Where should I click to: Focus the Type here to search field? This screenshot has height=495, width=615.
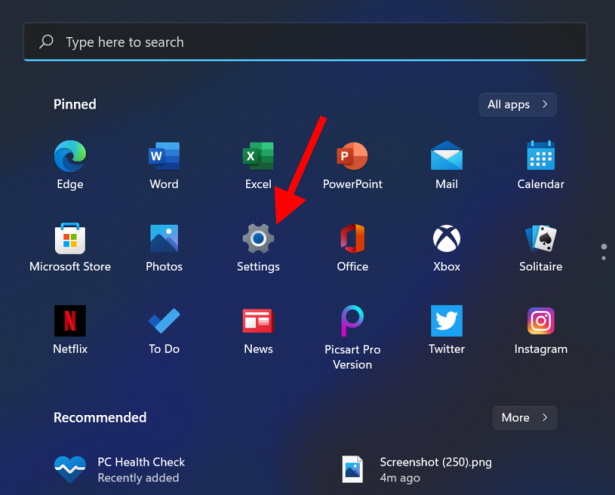305,42
